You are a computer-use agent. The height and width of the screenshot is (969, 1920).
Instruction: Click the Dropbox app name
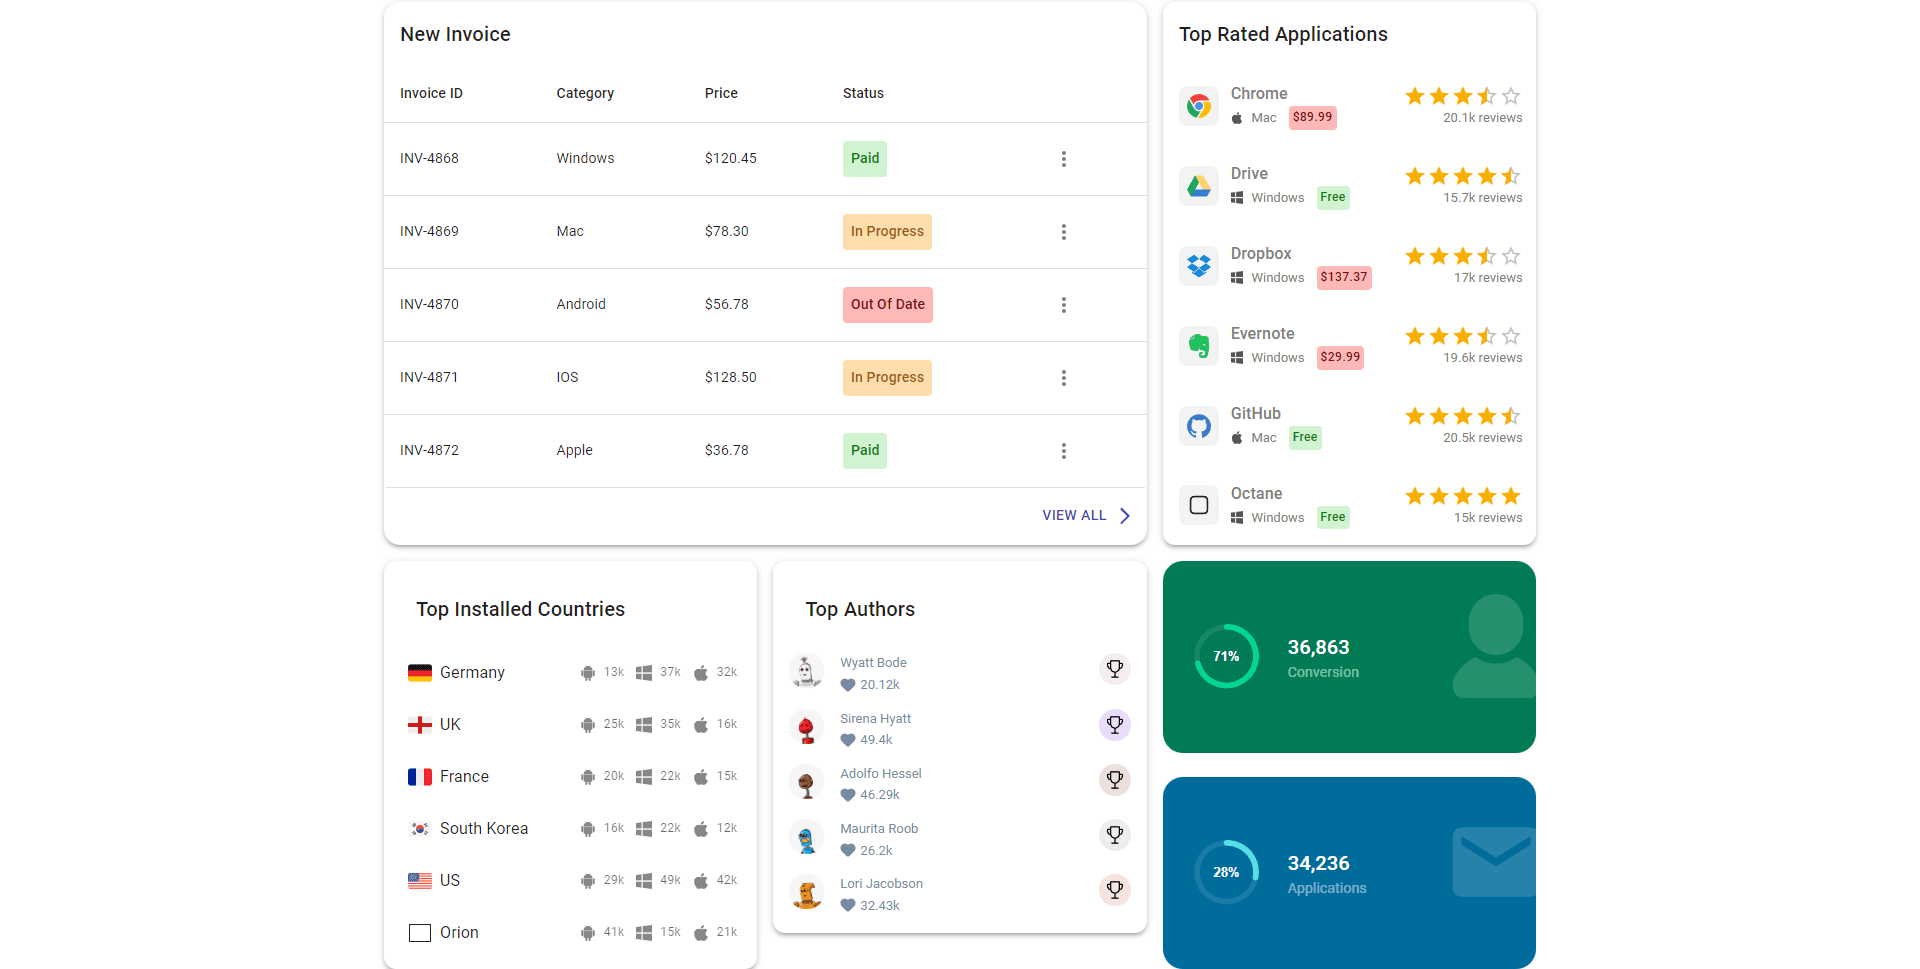tap(1261, 254)
